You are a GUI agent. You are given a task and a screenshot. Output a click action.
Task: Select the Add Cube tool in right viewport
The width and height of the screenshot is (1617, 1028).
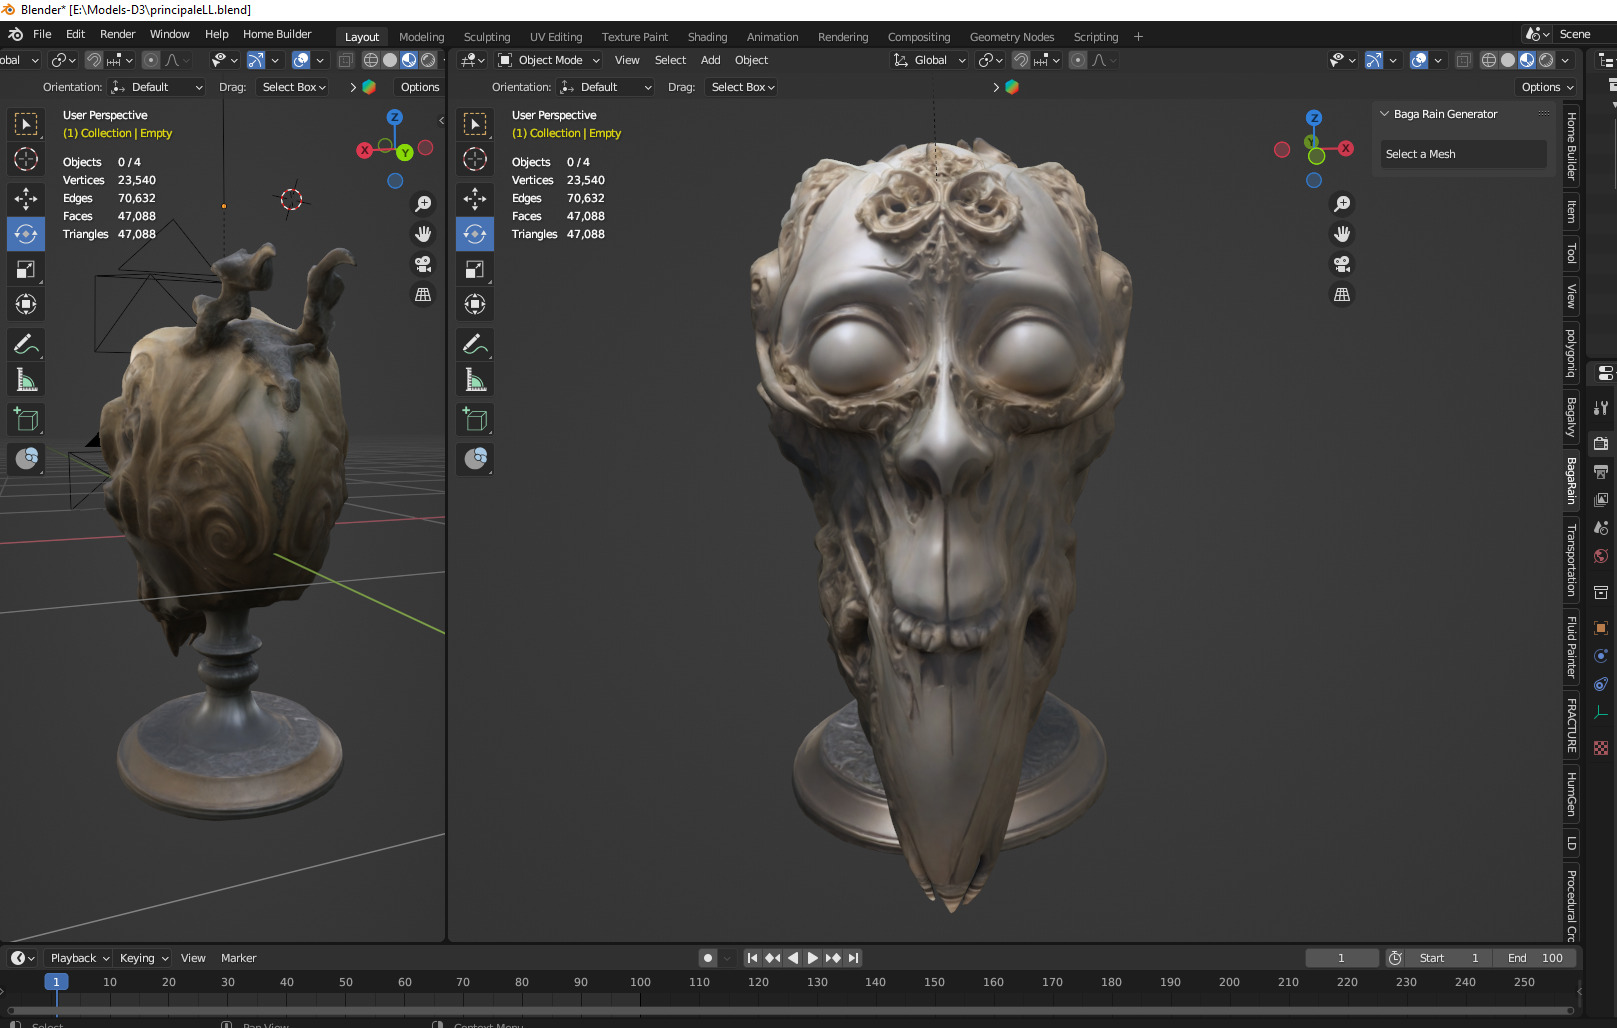(x=475, y=419)
